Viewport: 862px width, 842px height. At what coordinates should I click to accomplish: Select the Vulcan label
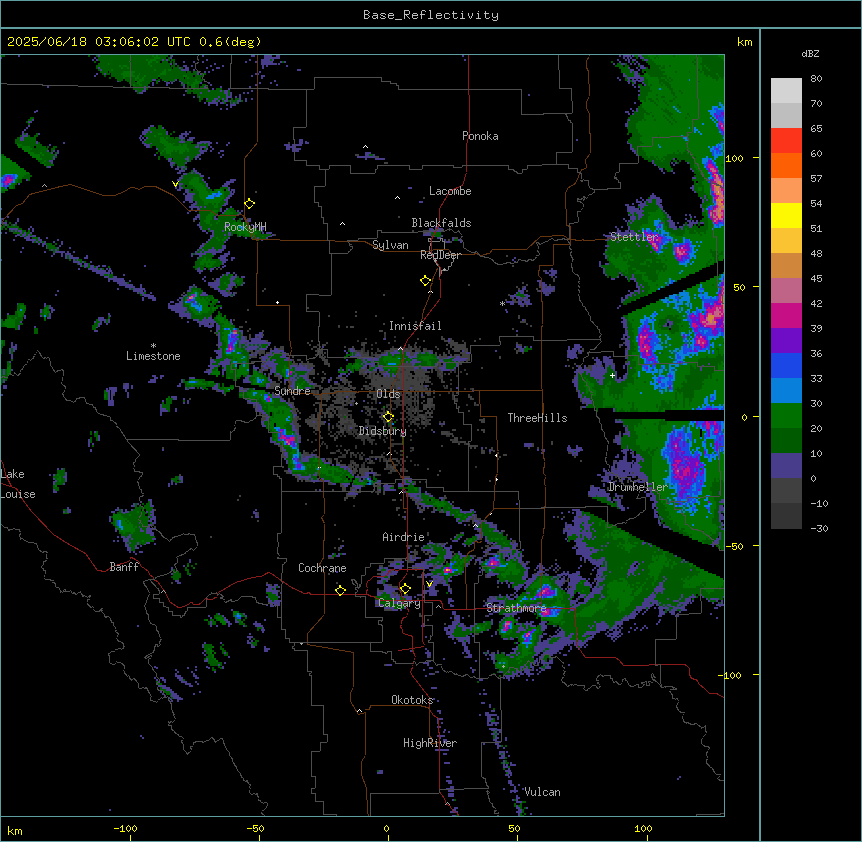(542, 792)
